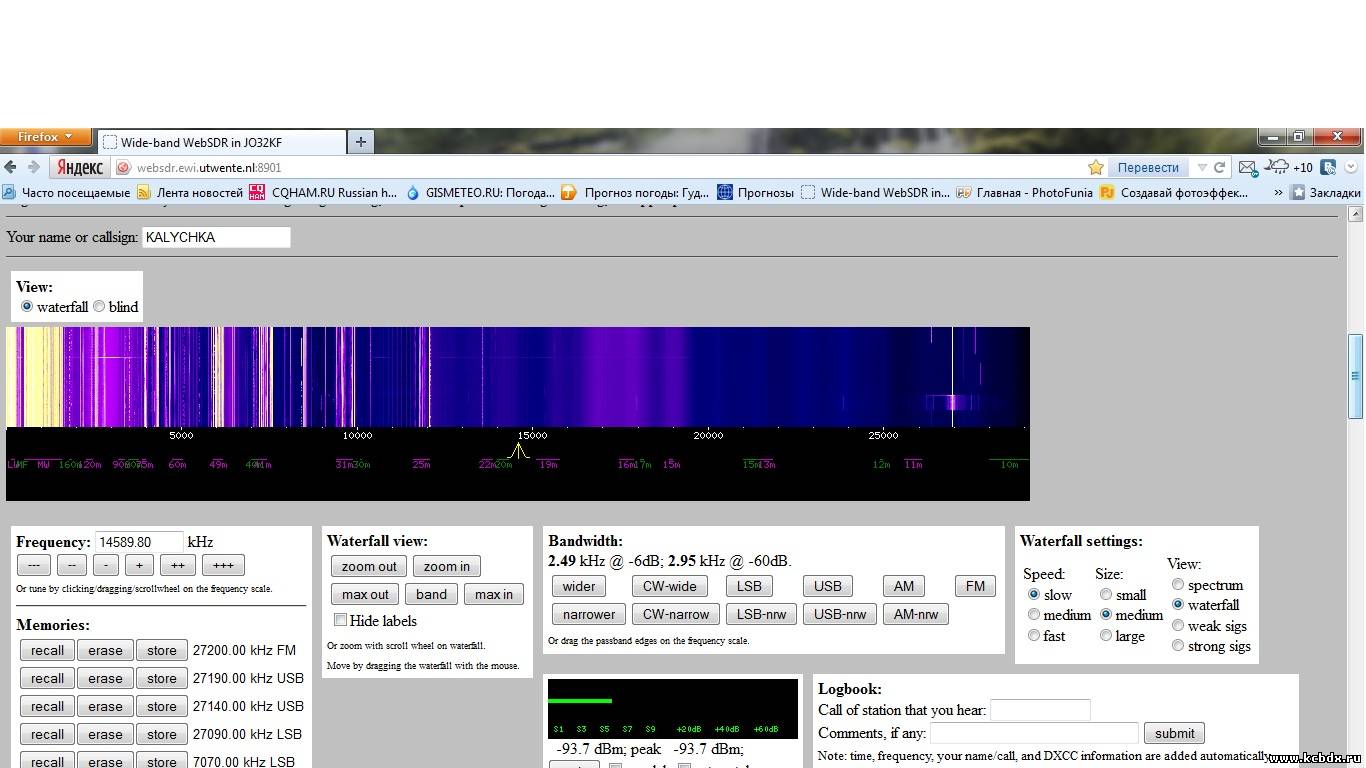Bookmark this page with the star icon
Screen dimensions: 1366x768
pos(1096,167)
